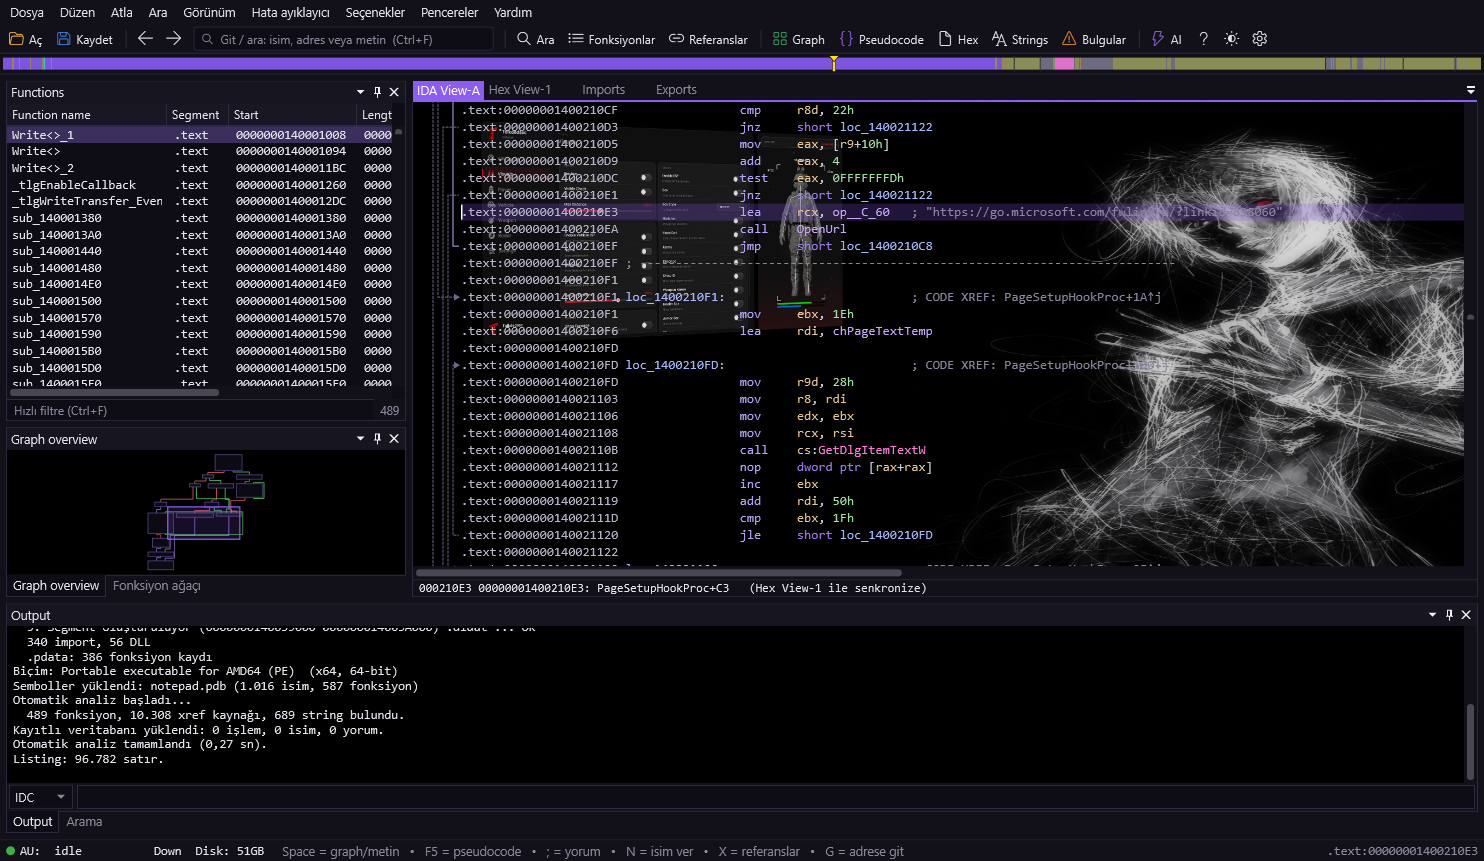Go back with the left arrow icon
Image resolution: width=1484 pixels, height=861 pixels.
tap(145, 39)
